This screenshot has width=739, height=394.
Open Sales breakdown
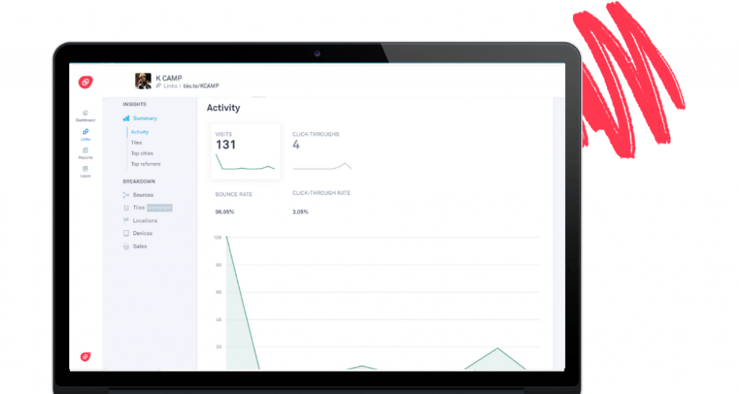coord(140,246)
